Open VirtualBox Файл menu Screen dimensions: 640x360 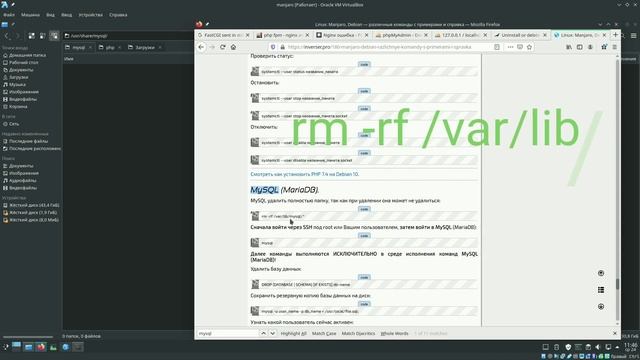[9, 15]
